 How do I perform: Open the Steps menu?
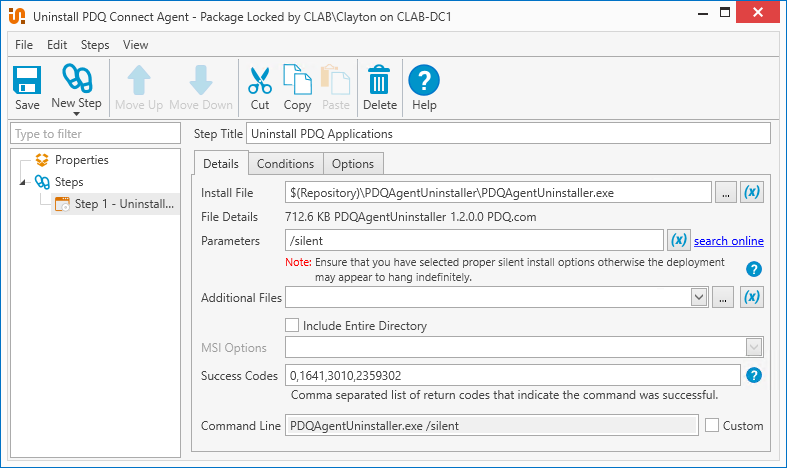click(95, 45)
